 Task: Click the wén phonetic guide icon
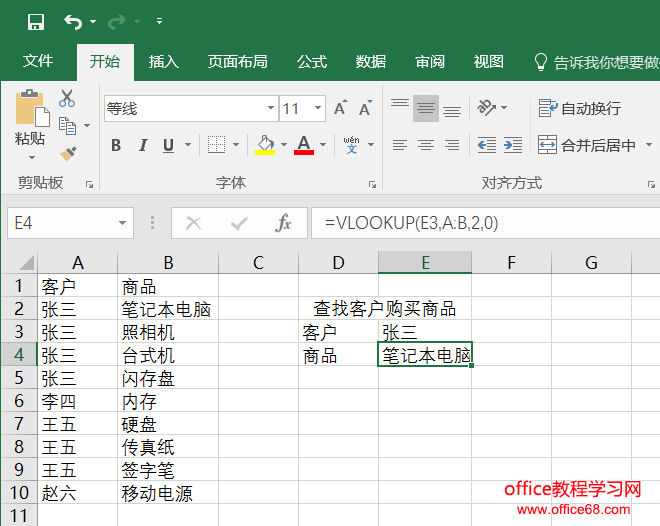click(x=351, y=145)
